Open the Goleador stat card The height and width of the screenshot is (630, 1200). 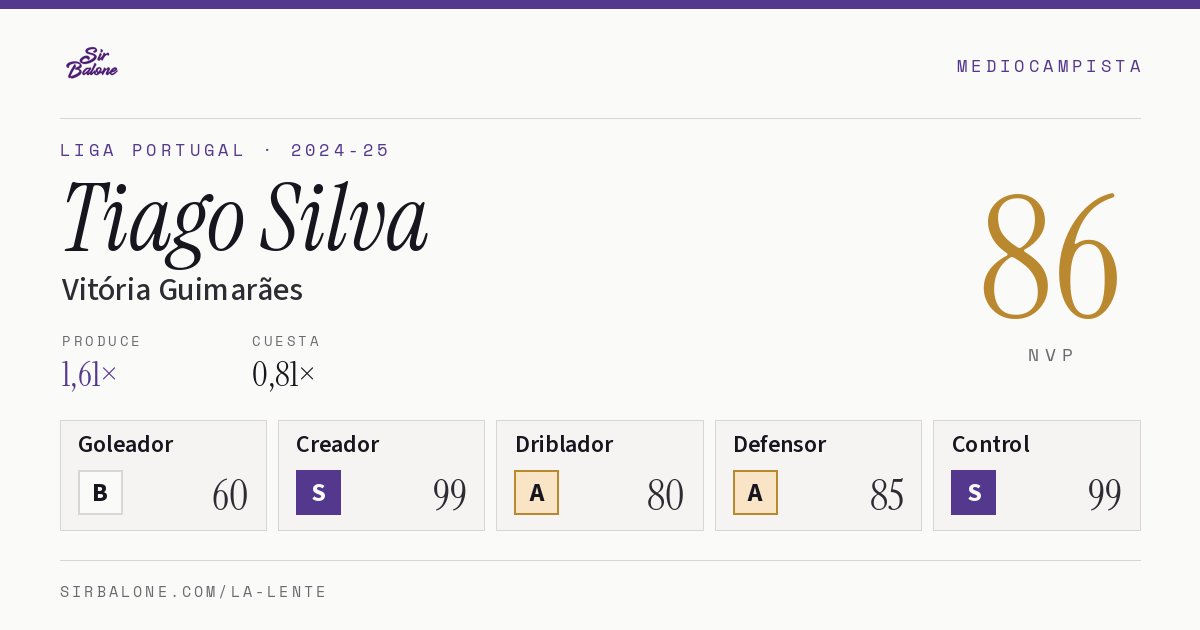point(163,475)
